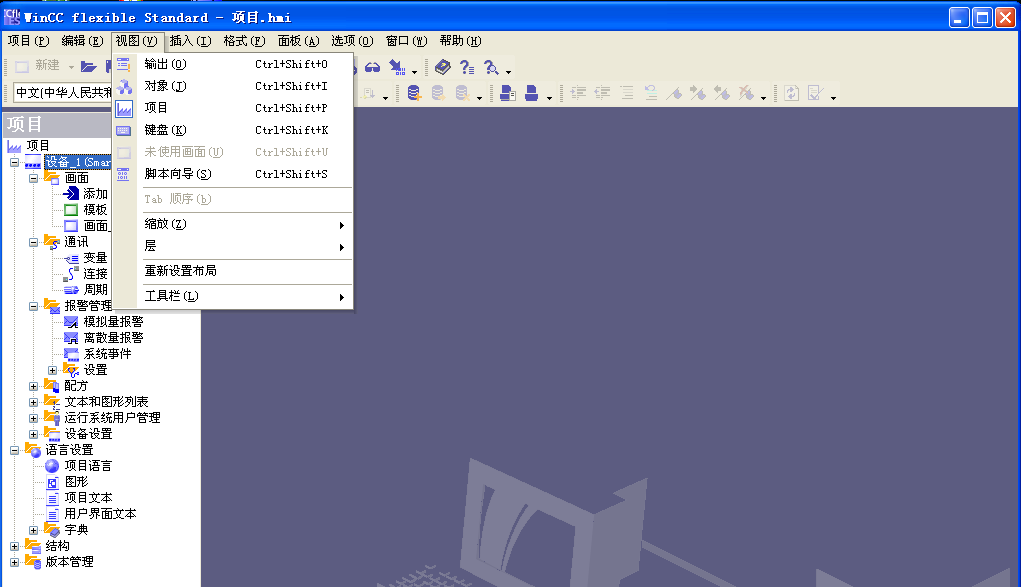Open the 帮助 Help menu
Image resolution: width=1021 pixels, height=587 pixels.
pyautogui.click(x=460, y=41)
